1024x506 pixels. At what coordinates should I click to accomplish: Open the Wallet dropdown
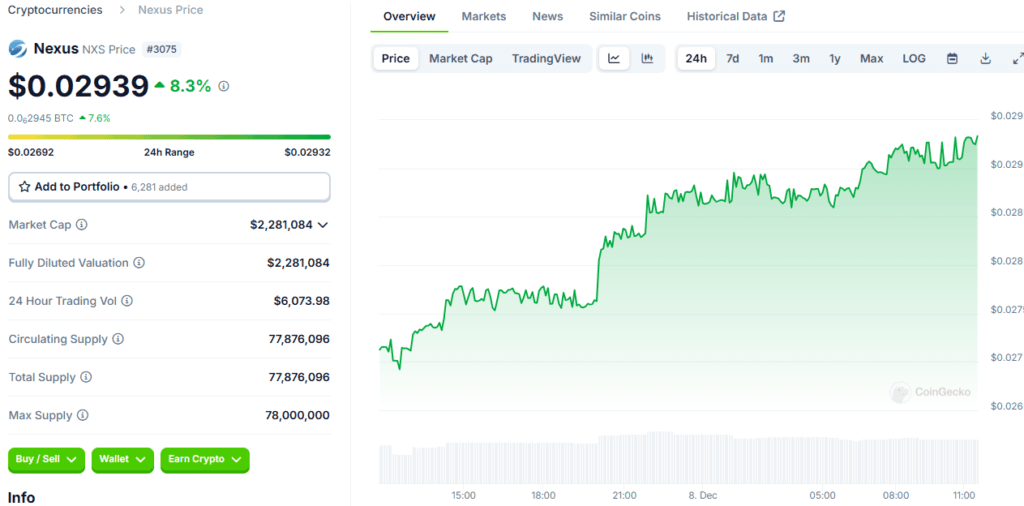pyautogui.click(x=123, y=460)
